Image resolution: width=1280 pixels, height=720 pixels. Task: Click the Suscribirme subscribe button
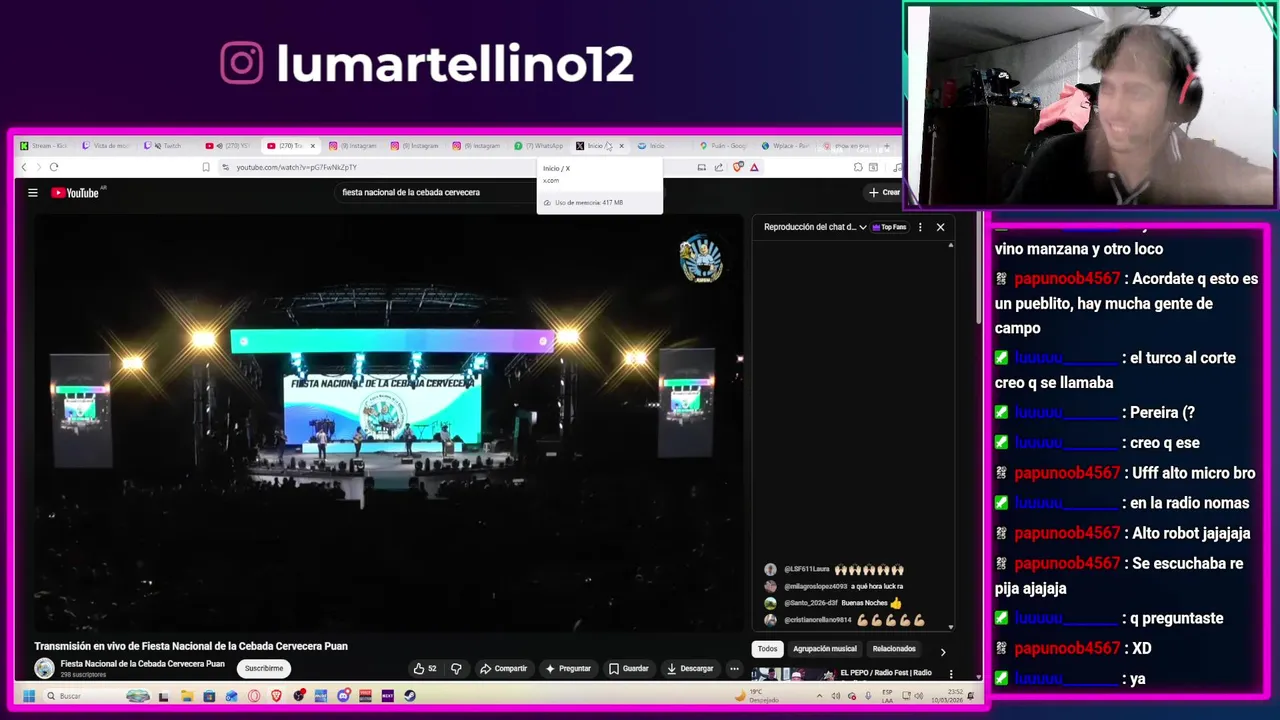[264, 668]
